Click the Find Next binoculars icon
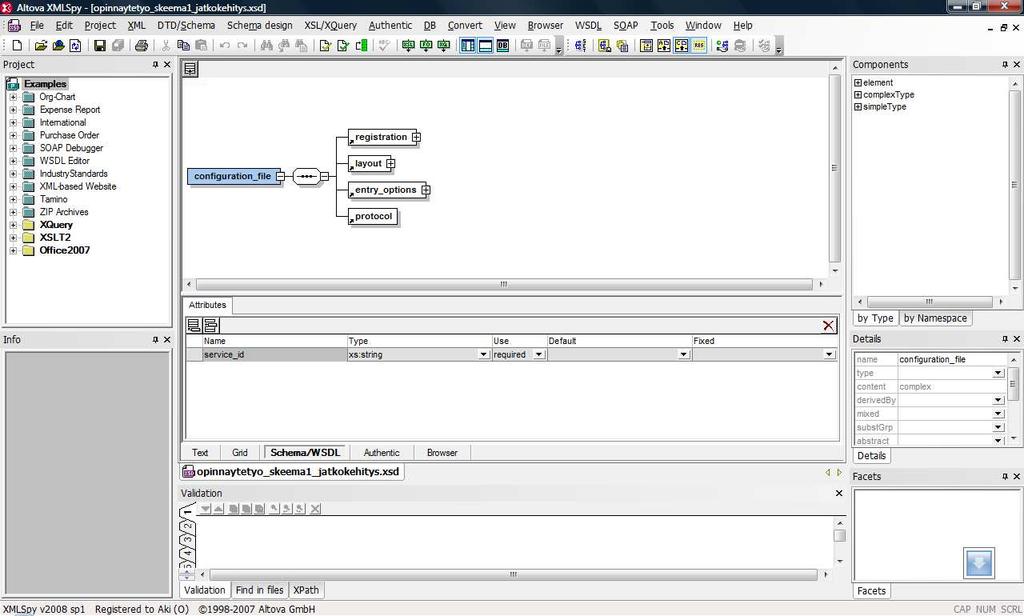This screenshot has height=616, width=1024. (x=283, y=46)
